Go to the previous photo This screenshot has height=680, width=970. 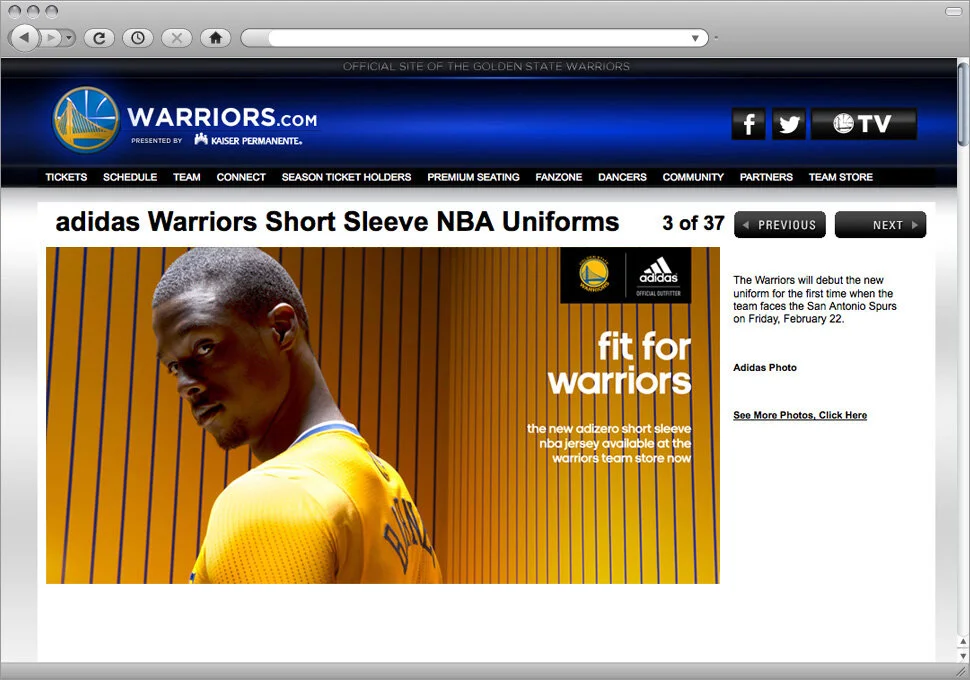click(779, 225)
